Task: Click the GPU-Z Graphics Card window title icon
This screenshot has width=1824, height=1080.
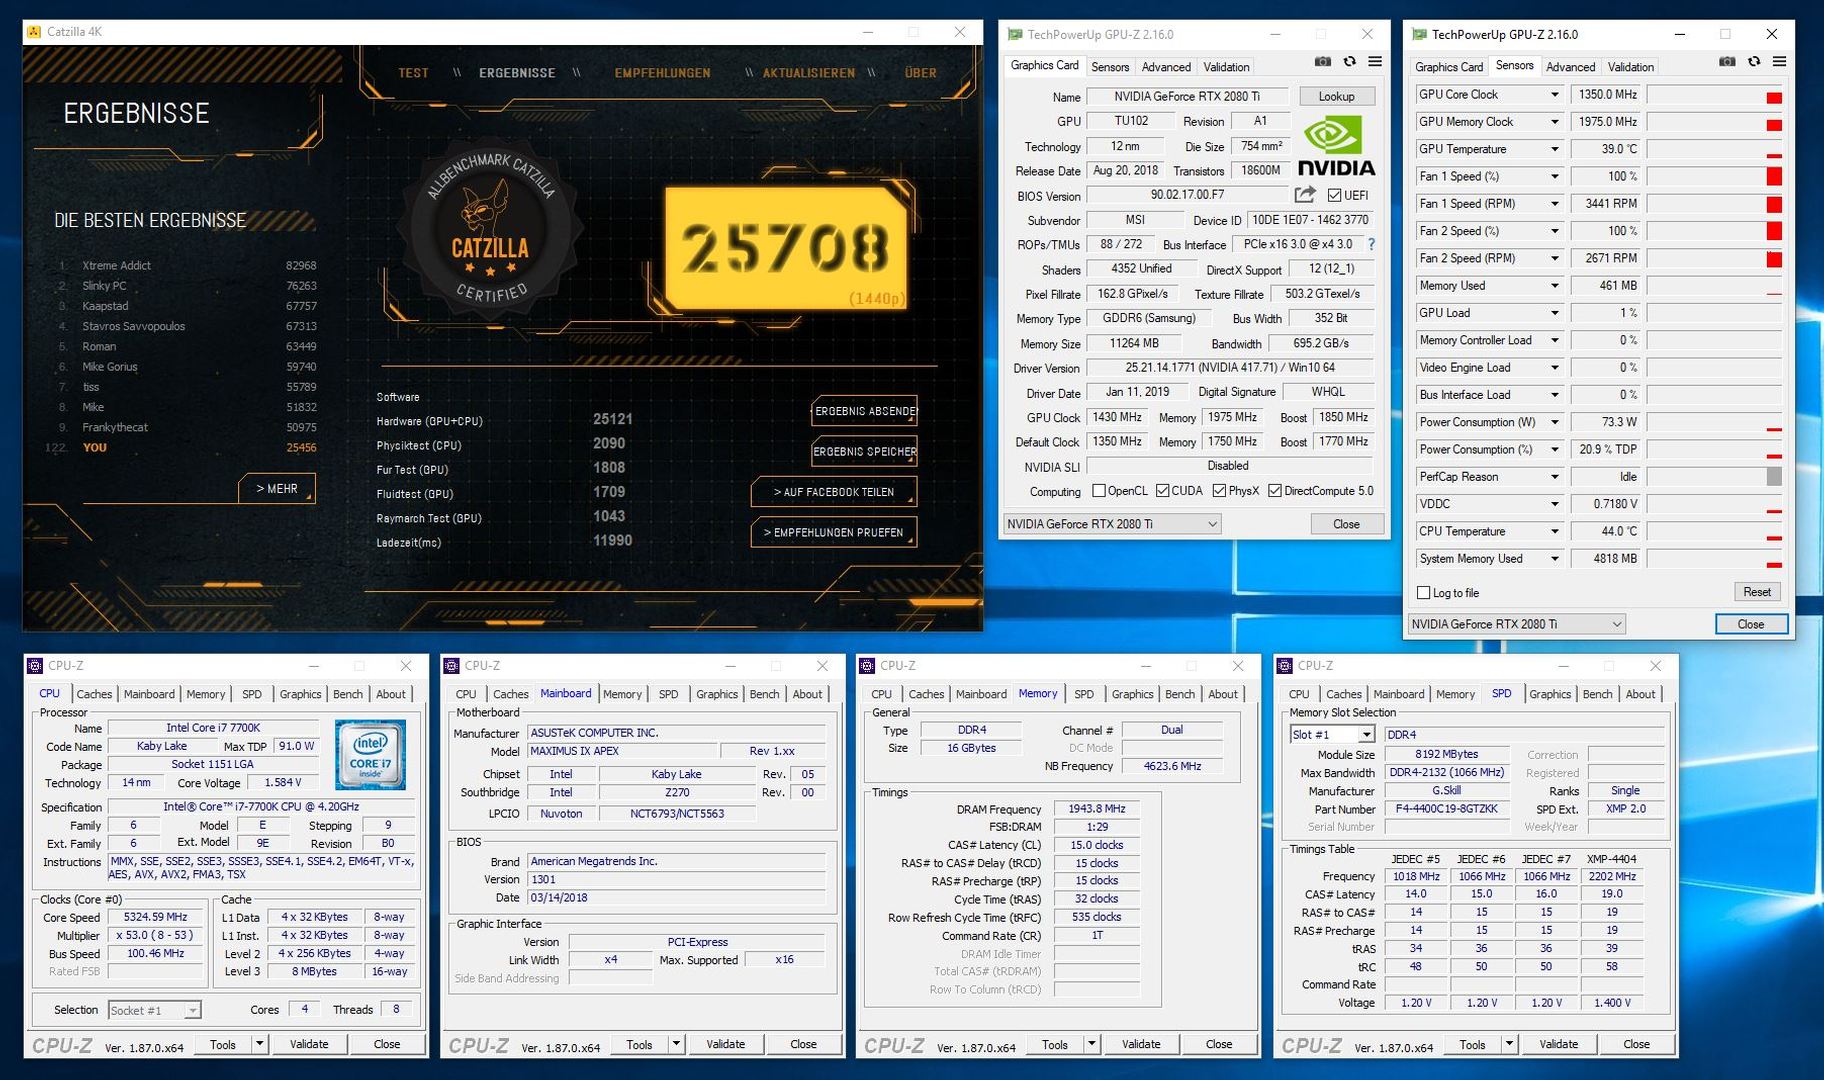Action: coord(1015,34)
